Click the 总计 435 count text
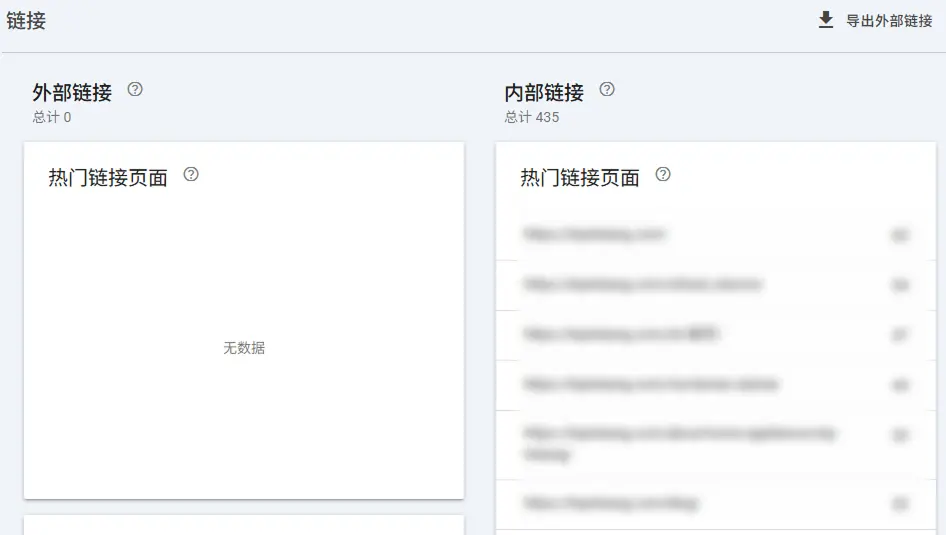Viewport: 946px width, 535px height. point(532,117)
